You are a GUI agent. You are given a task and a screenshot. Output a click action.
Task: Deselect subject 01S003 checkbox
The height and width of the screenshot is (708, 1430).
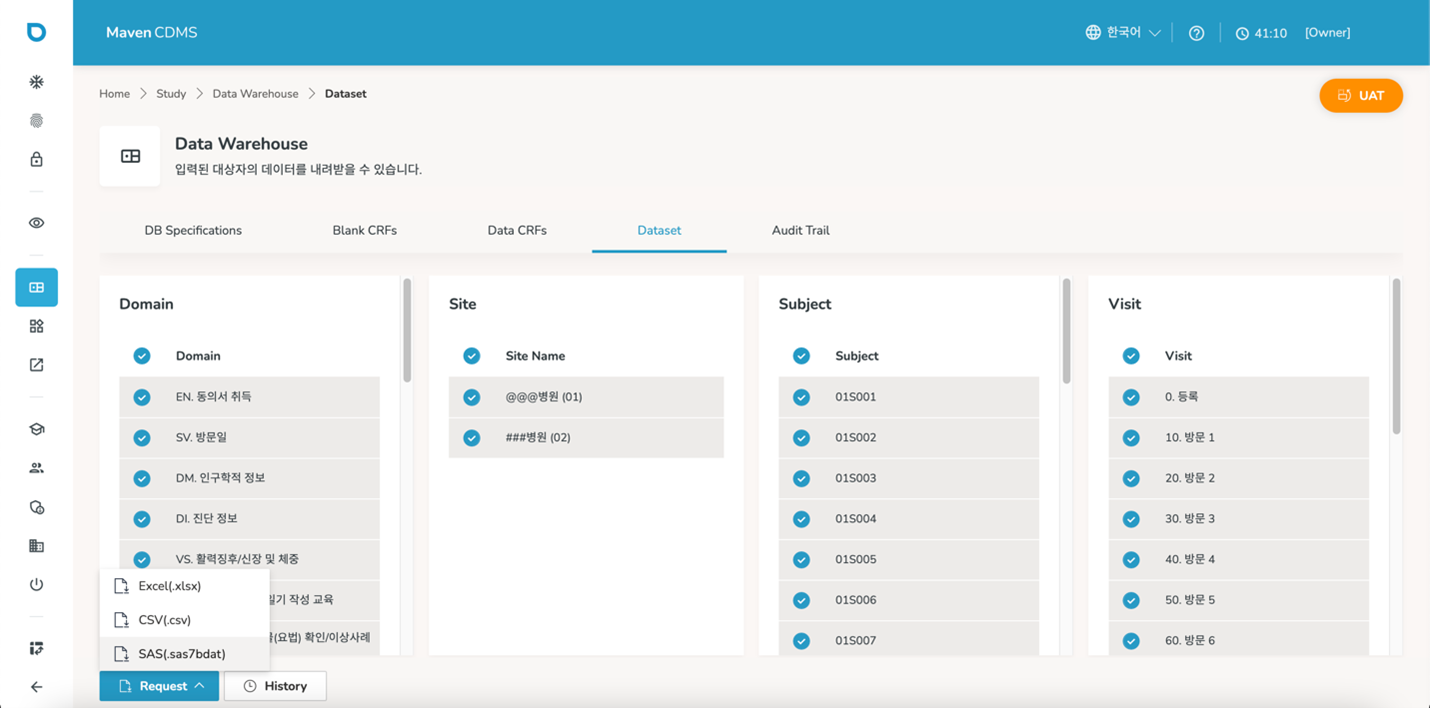click(x=801, y=478)
